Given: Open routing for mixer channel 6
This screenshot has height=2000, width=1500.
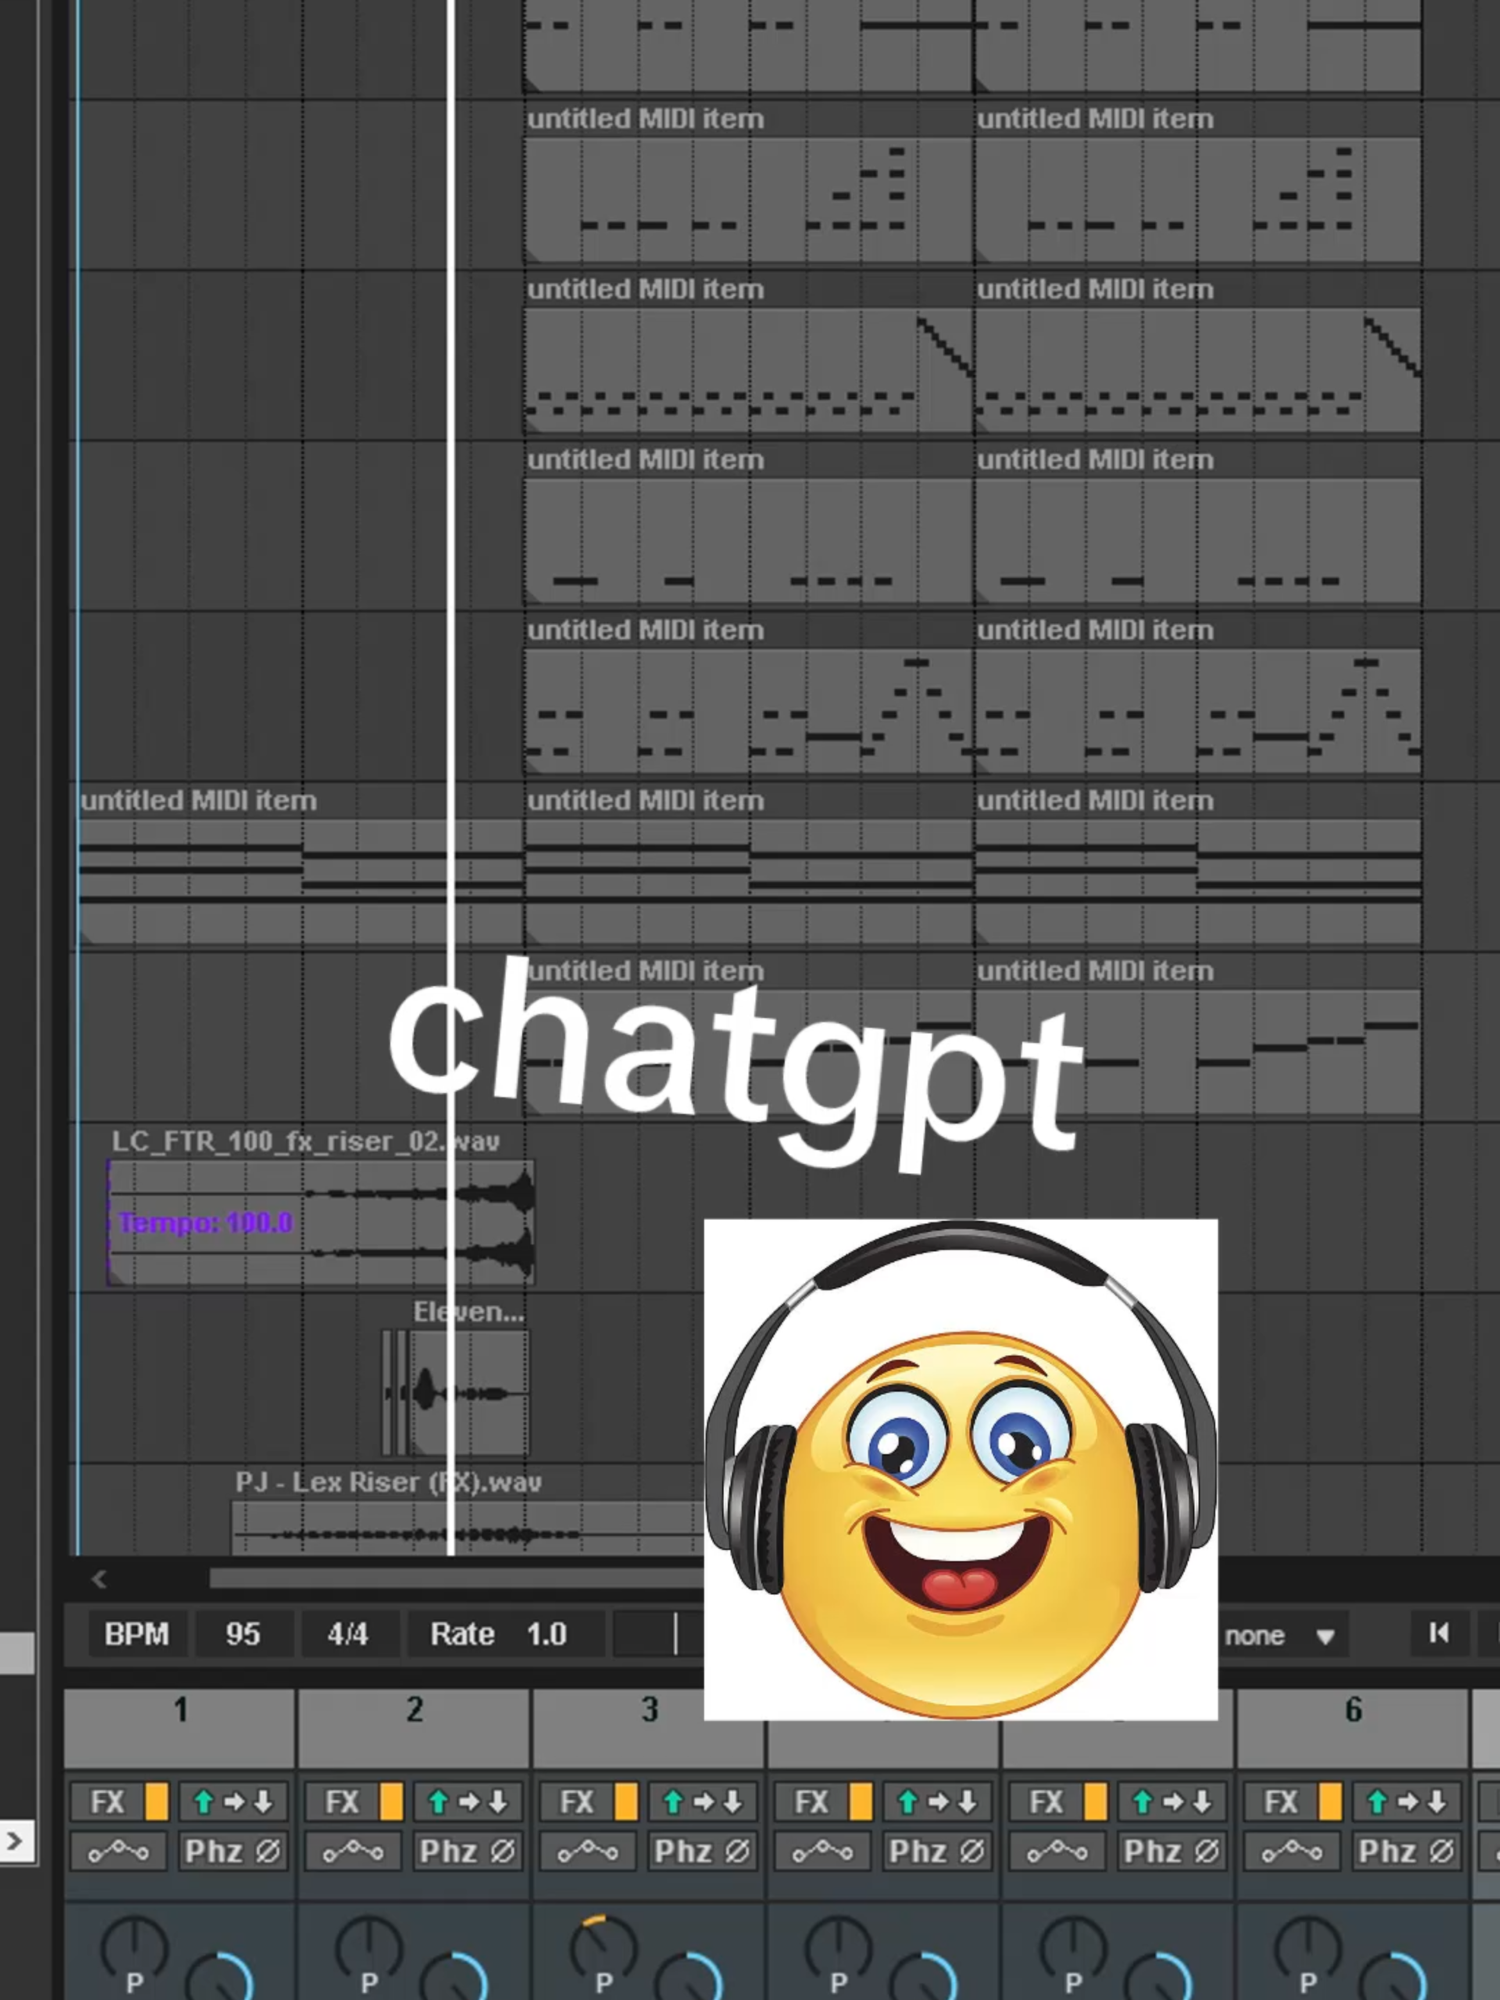Looking at the screenshot, I should (x=1407, y=1802).
